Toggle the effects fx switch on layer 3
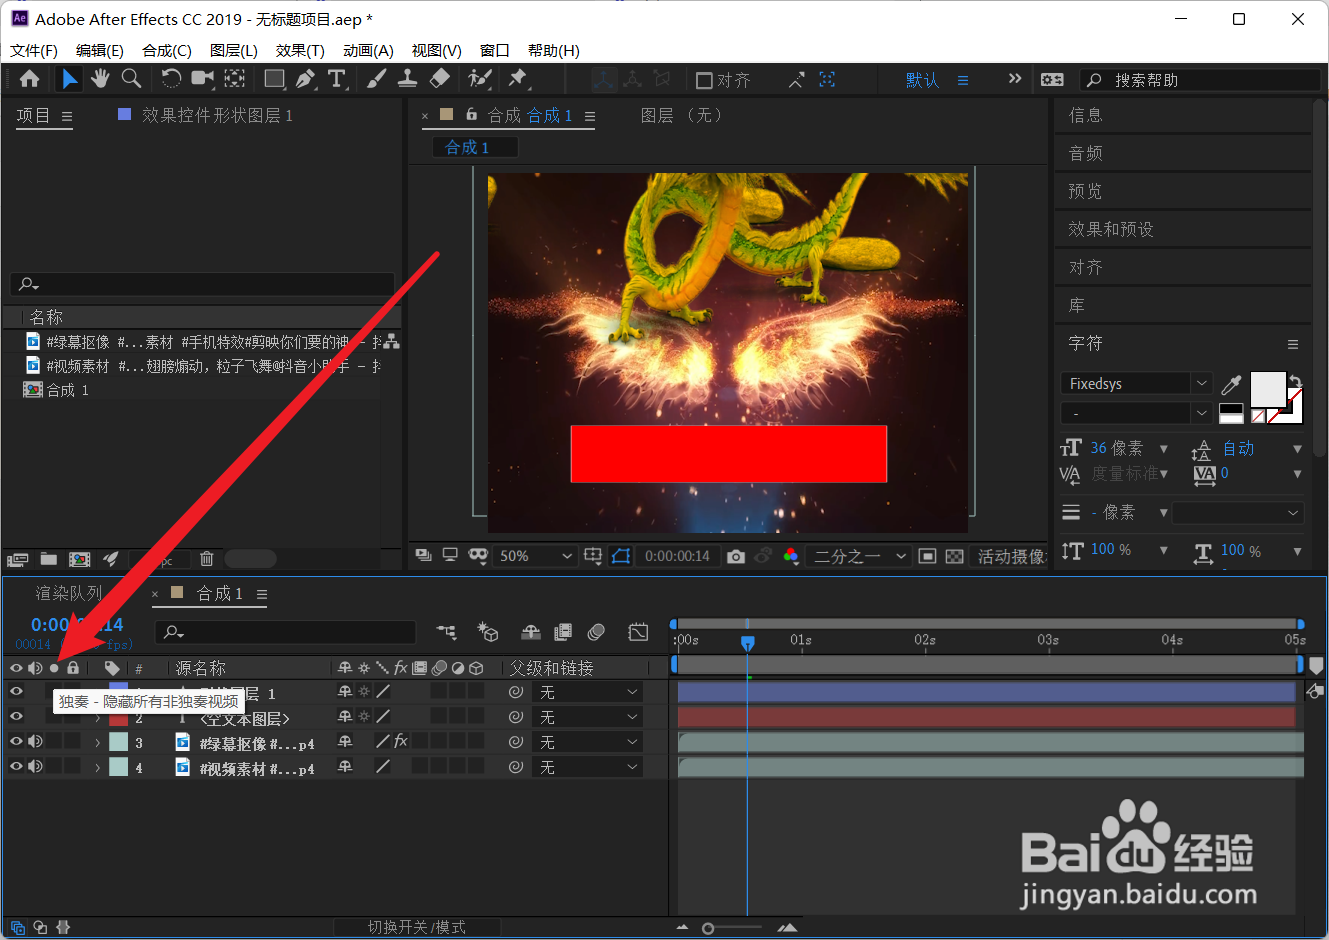This screenshot has height=940, width=1329. pyautogui.click(x=401, y=741)
